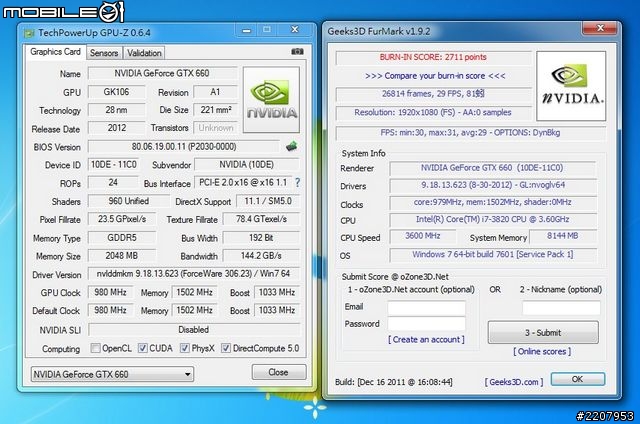Click the Memory Type value GDDR5
Viewport: 640px width, 424px height.
pyautogui.click(x=122, y=238)
